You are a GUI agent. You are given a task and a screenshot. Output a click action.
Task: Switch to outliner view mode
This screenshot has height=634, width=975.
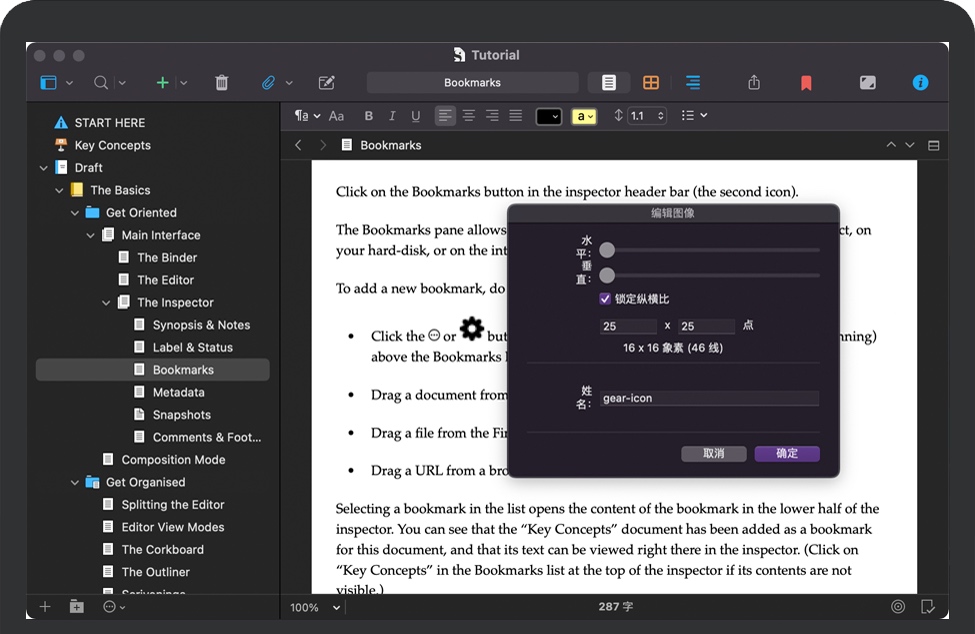coord(692,83)
